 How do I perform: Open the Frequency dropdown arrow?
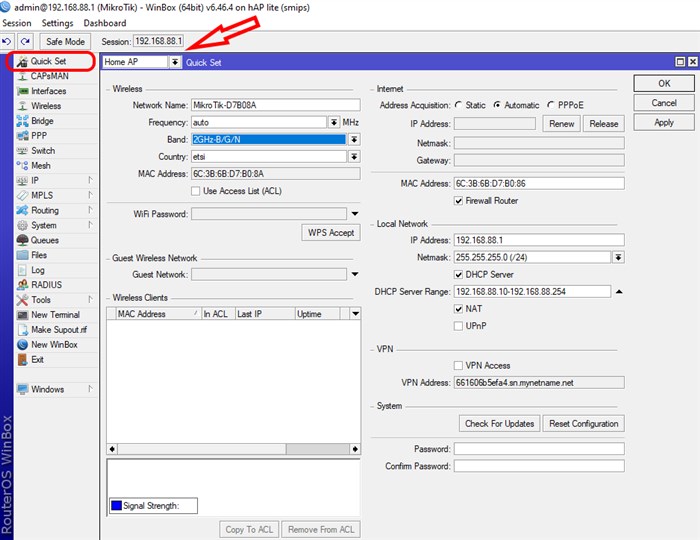click(334, 122)
